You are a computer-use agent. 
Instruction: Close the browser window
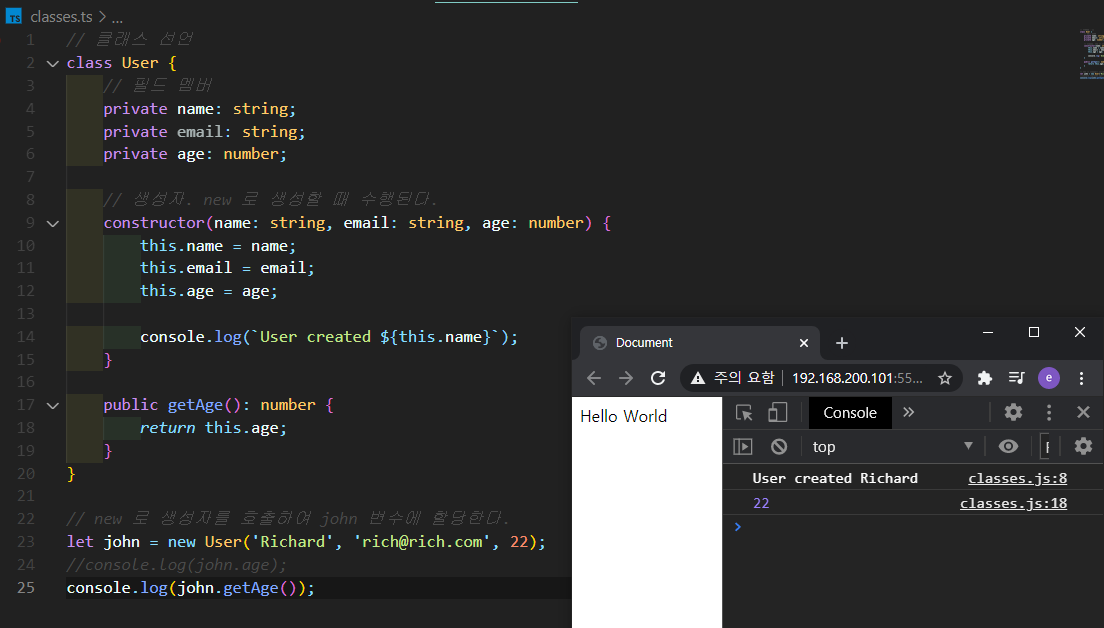1079,332
